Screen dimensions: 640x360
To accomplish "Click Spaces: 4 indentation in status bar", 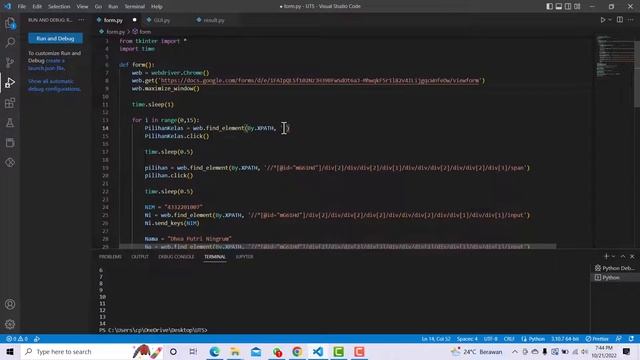I will coord(467,339).
